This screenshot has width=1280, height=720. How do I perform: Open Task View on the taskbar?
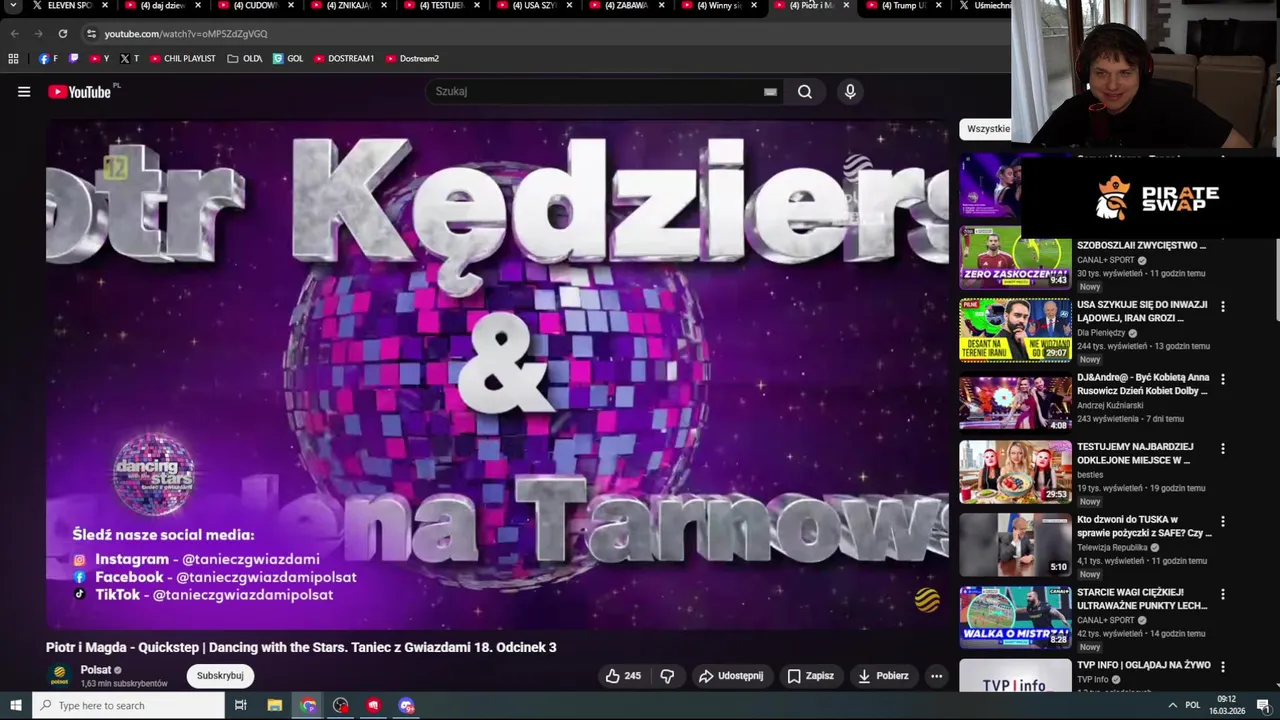[240, 705]
